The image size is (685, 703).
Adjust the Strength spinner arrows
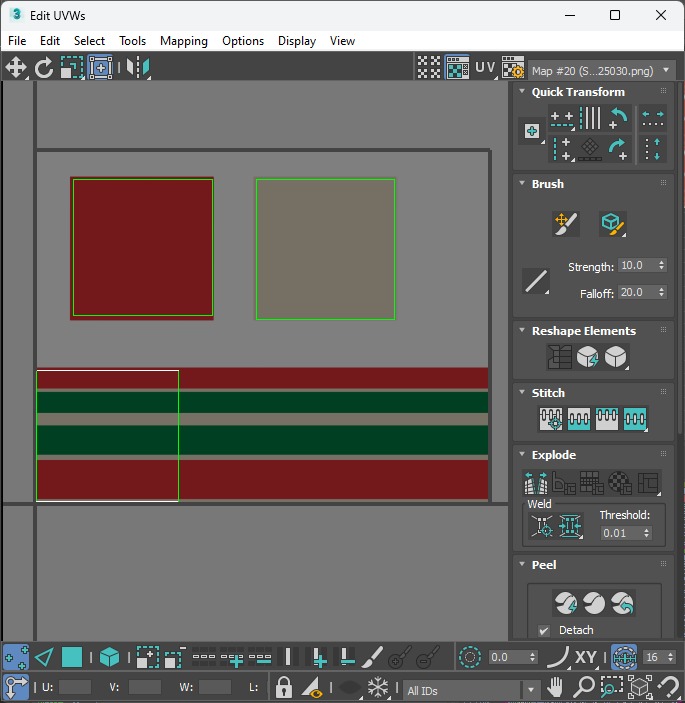pos(661,265)
